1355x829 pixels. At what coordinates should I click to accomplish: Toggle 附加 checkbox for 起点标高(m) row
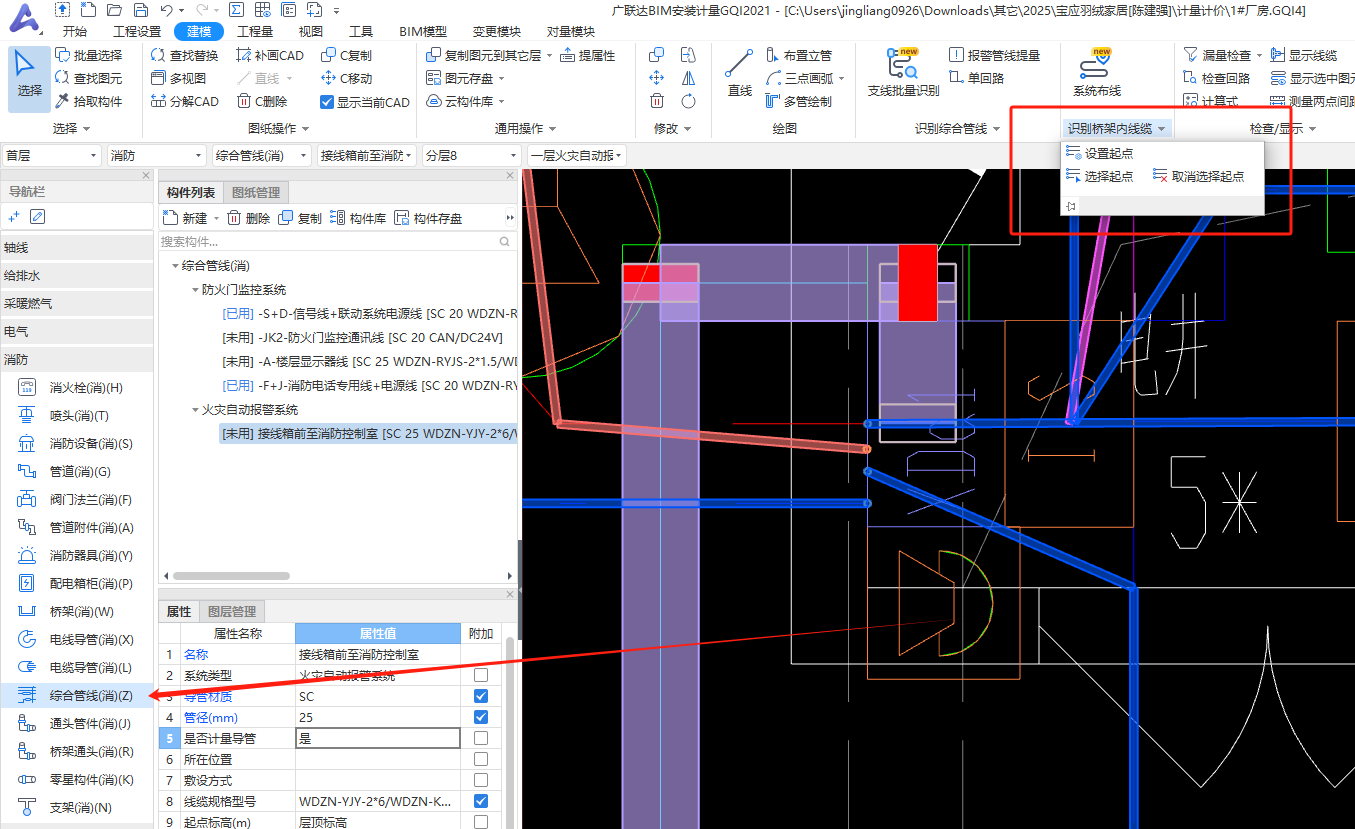point(481,822)
